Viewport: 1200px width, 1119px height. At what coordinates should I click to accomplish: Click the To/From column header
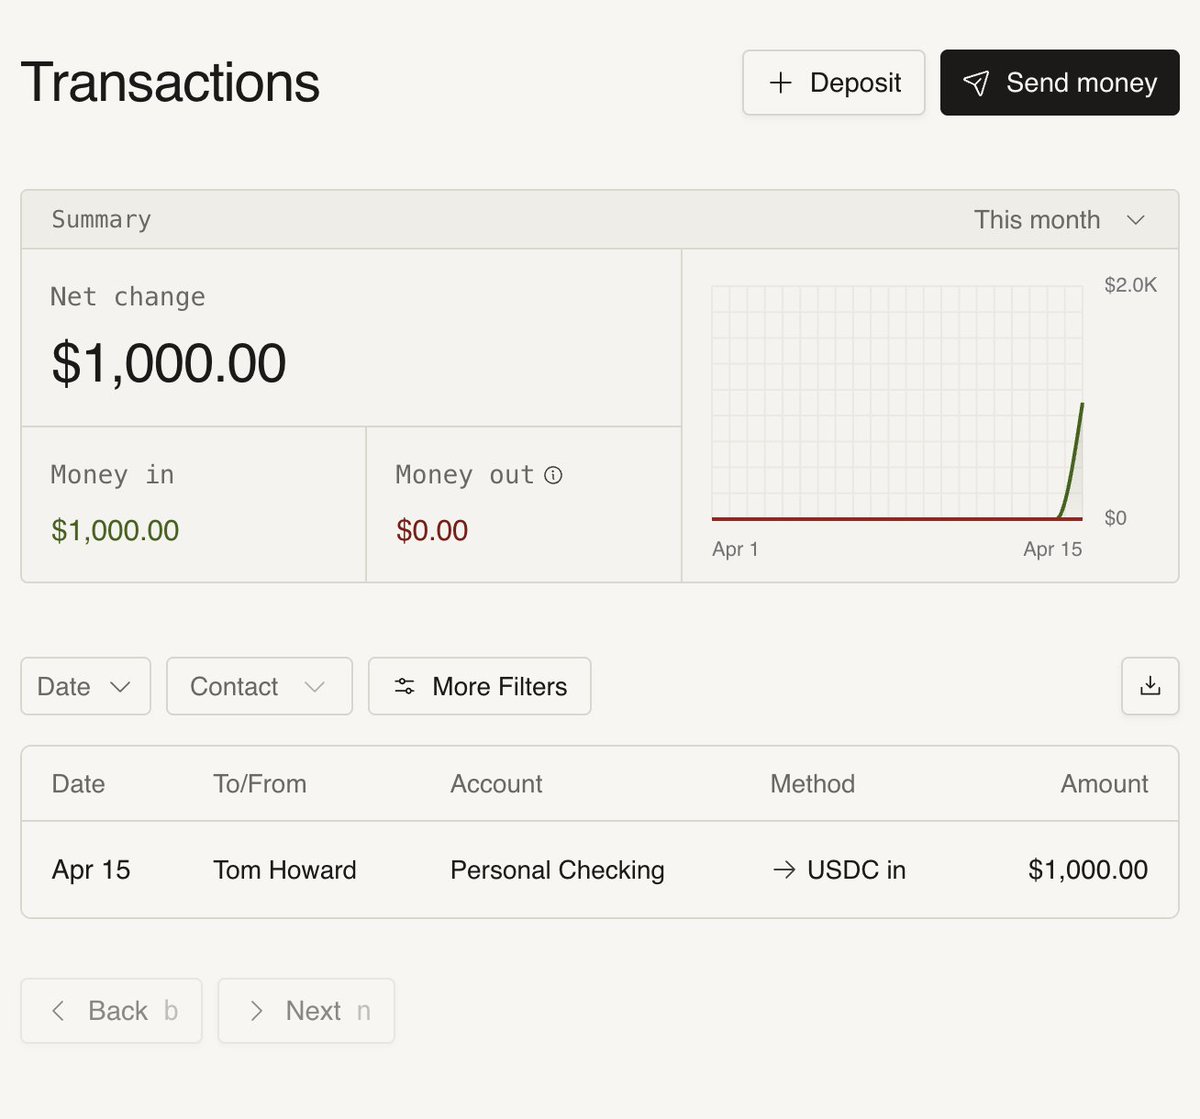click(259, 784)
